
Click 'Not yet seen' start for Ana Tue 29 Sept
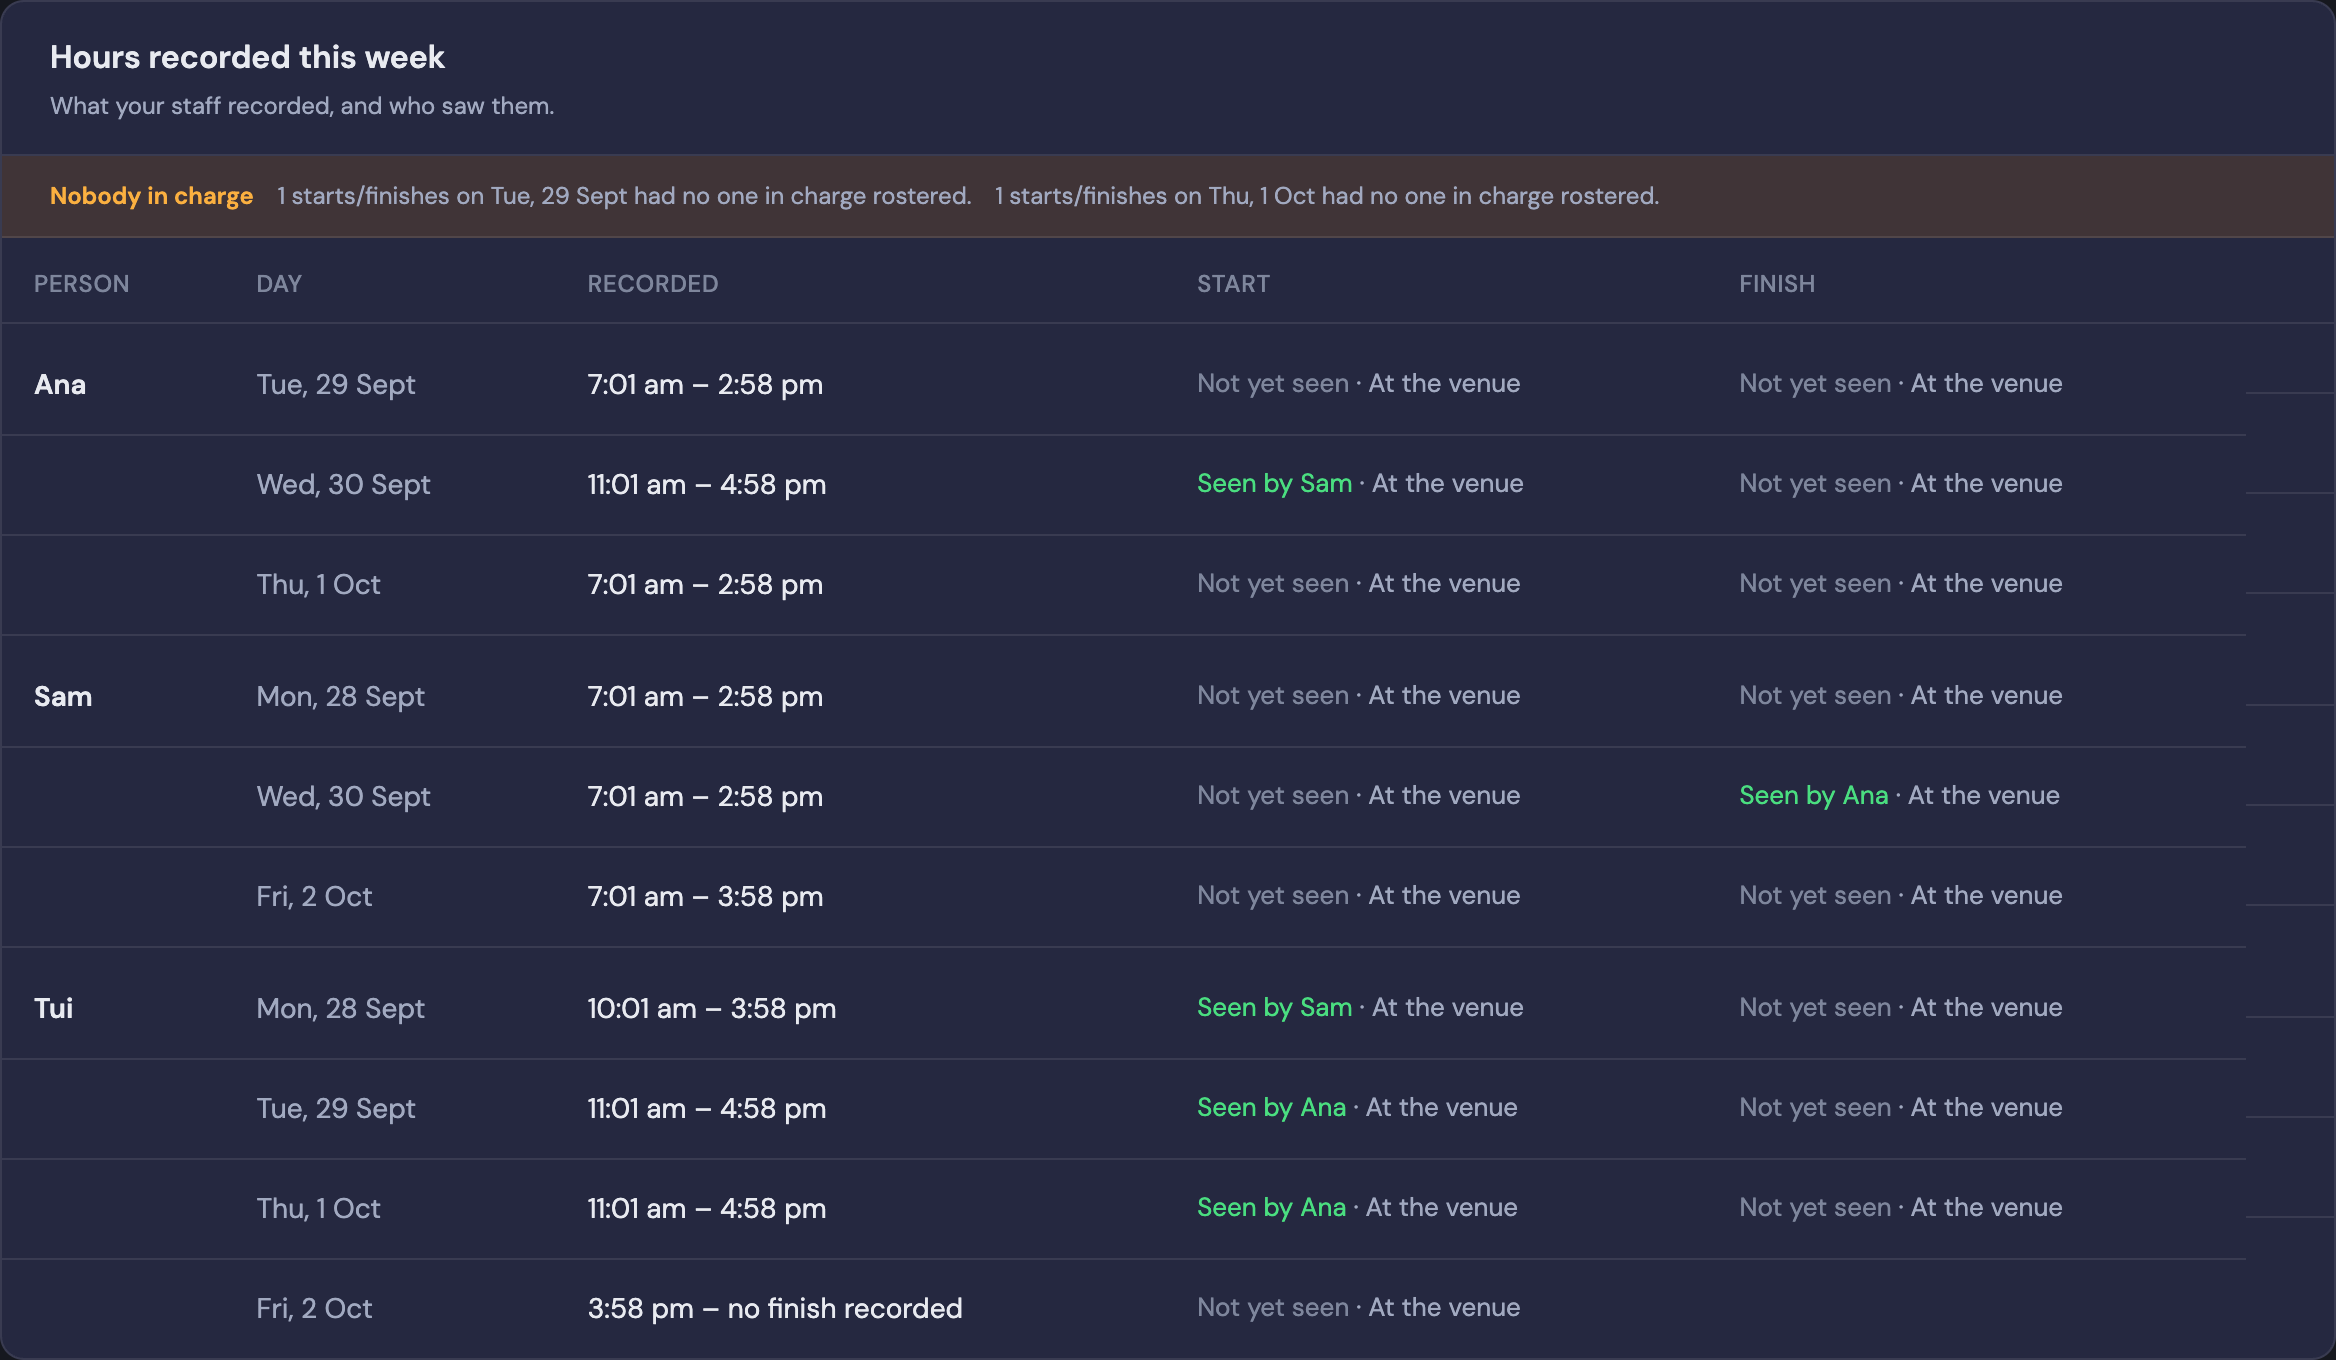pos(1273,384)
